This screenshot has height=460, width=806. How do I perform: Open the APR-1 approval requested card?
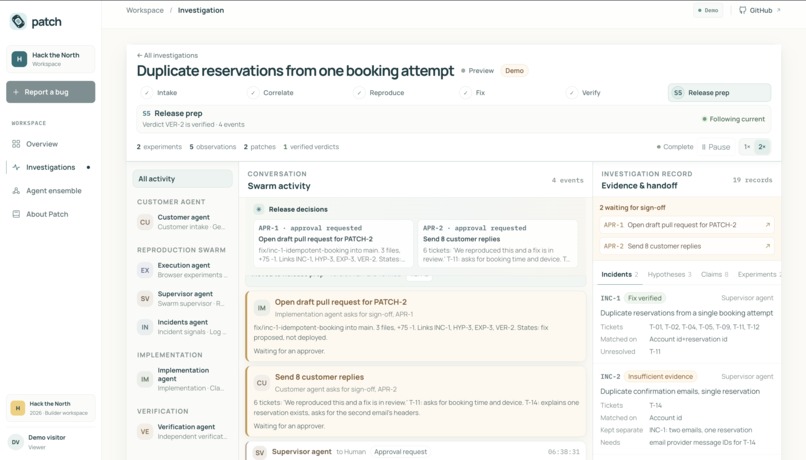pos(333,244)
